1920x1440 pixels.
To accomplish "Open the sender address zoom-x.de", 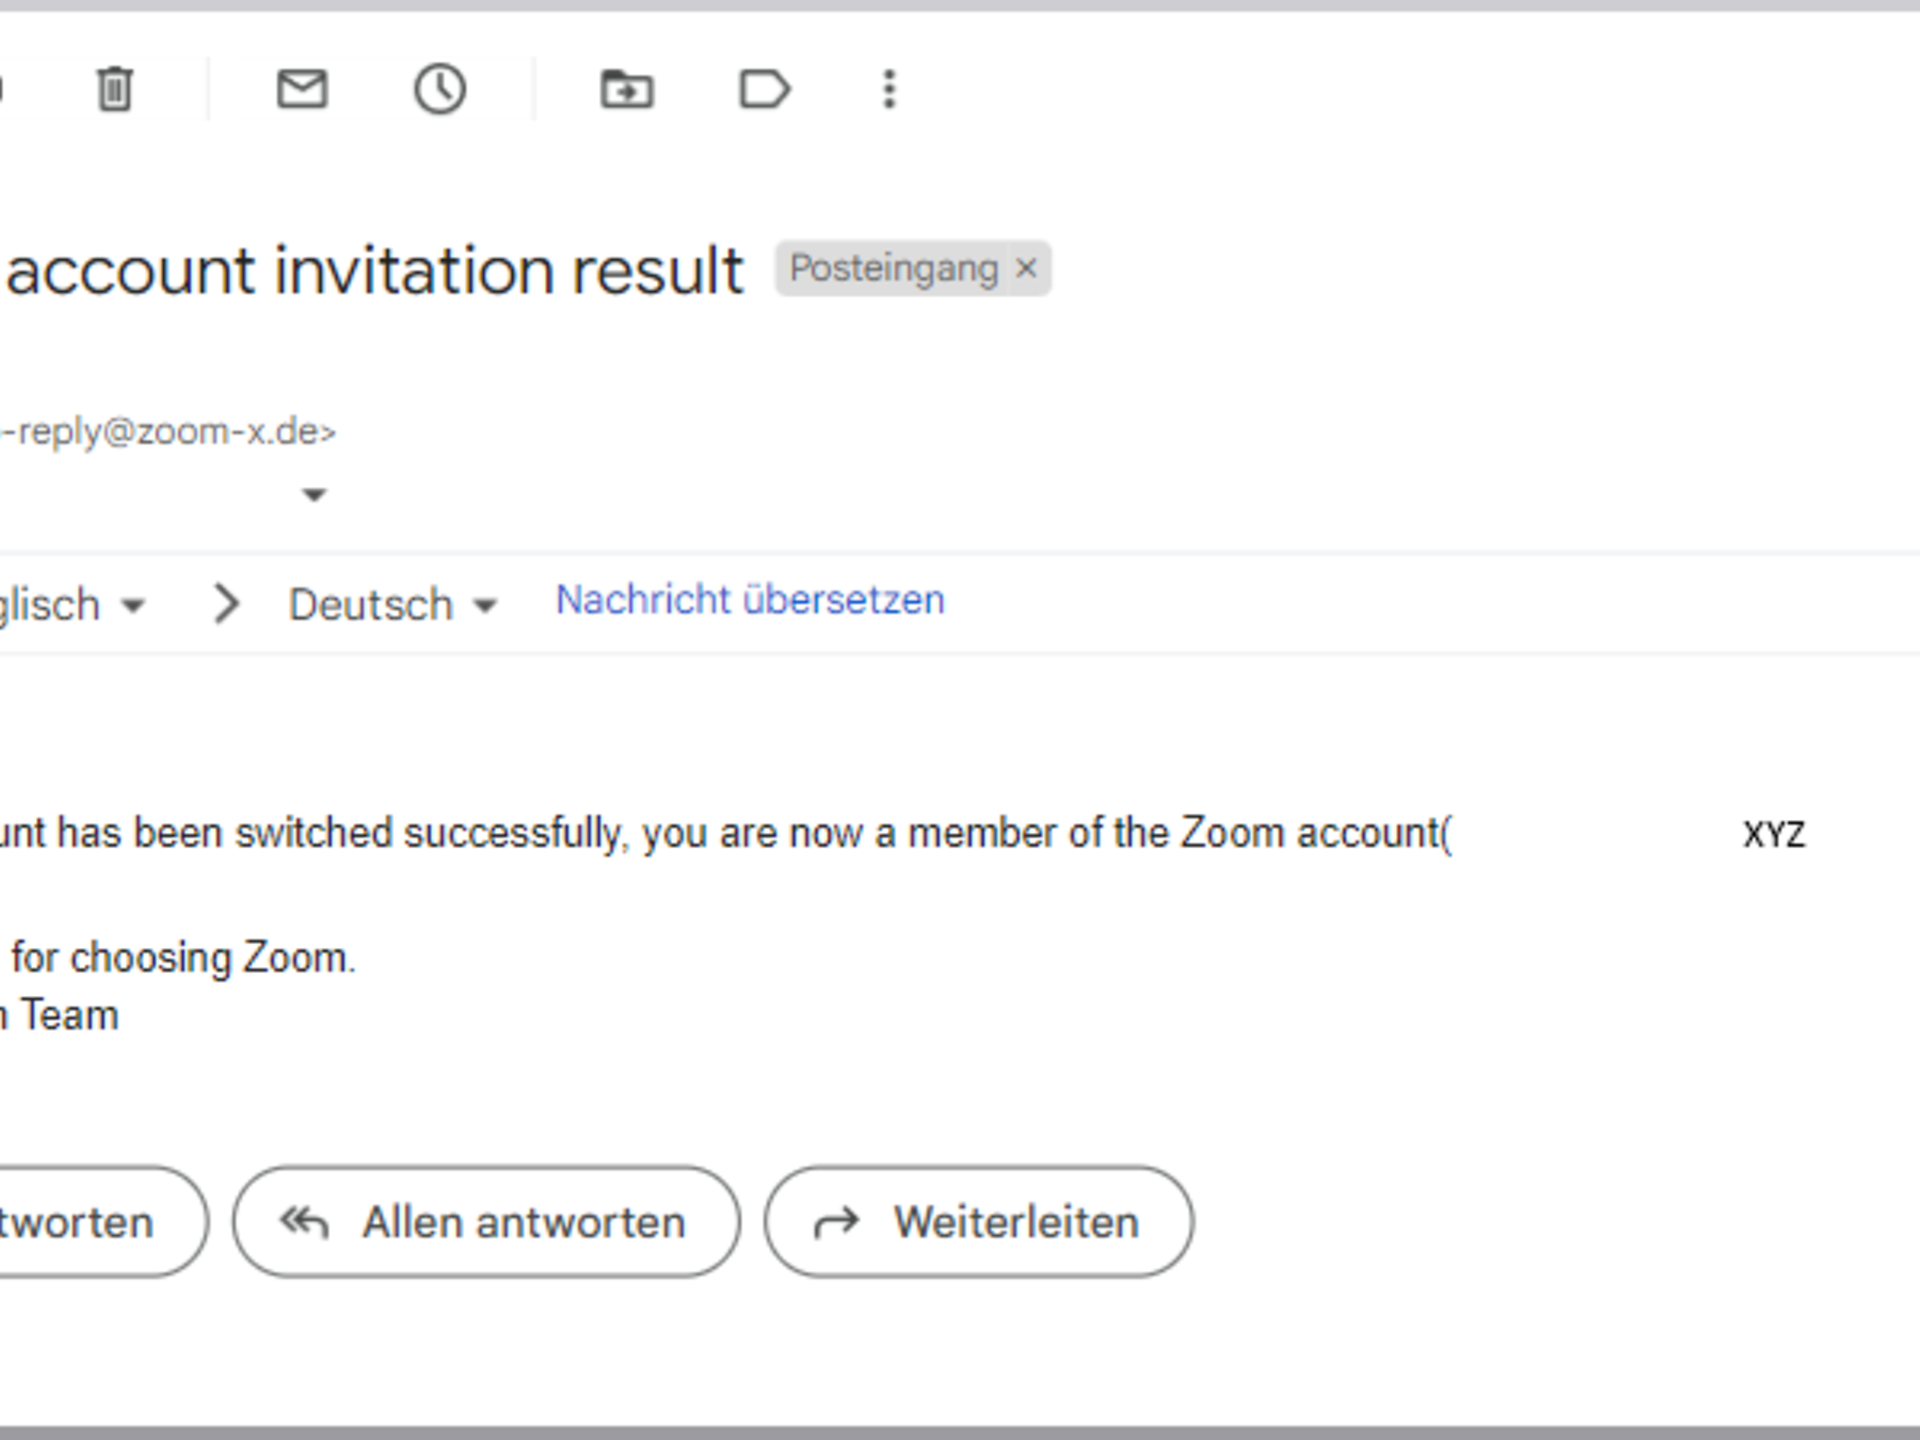I will pyautogui.click(x=165, y=431).
